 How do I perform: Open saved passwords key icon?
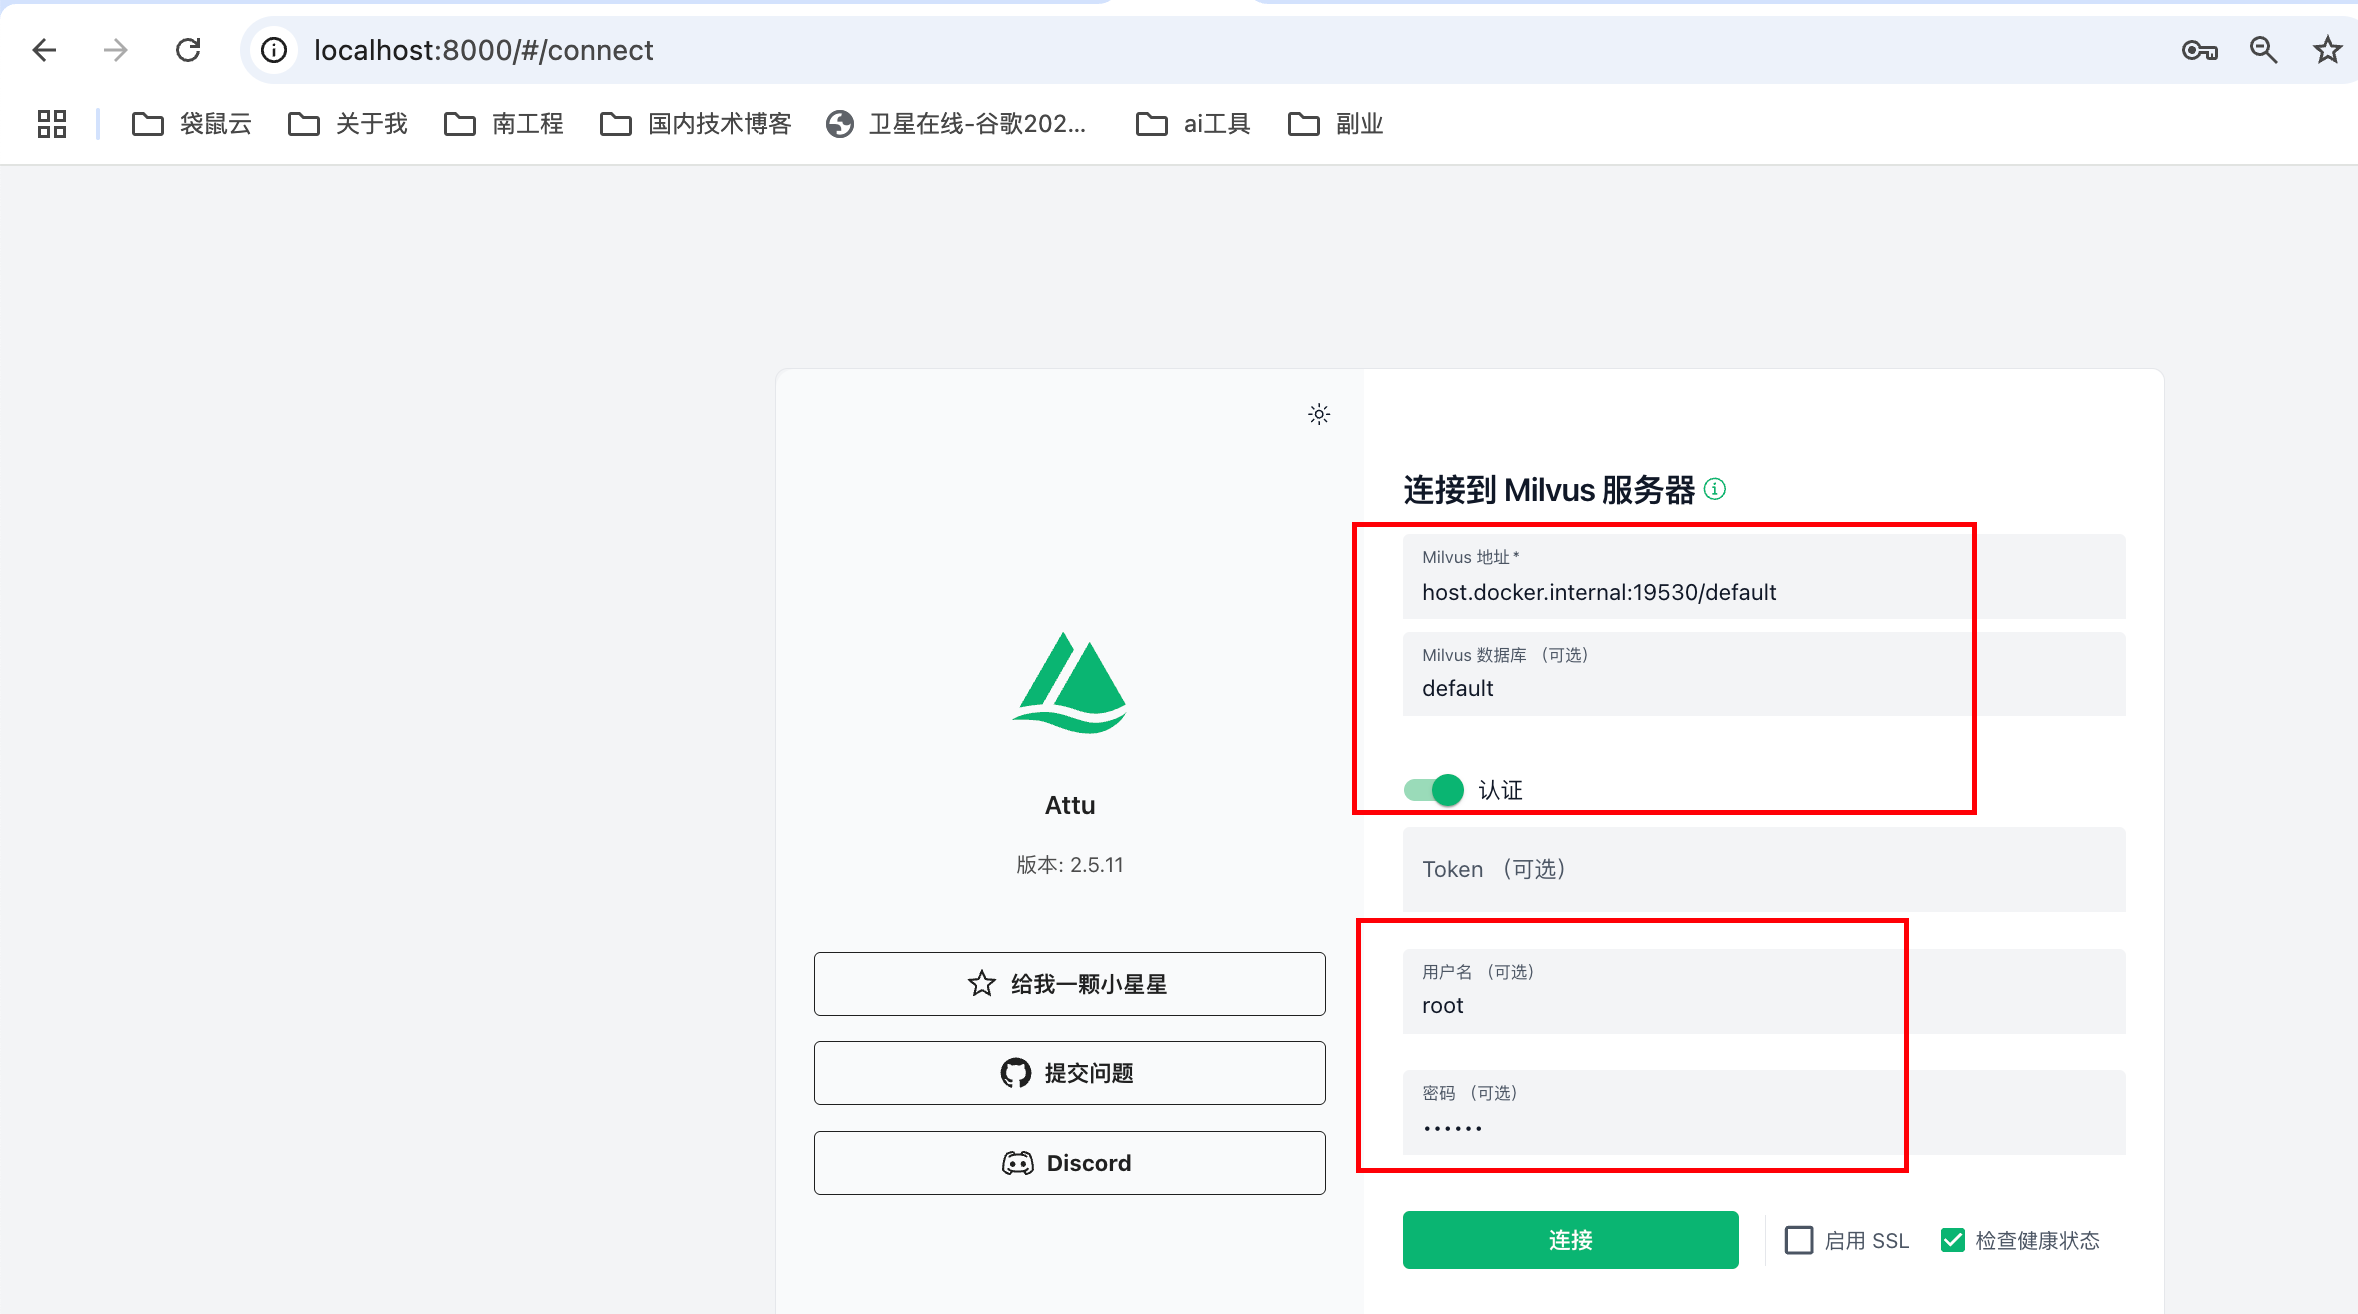pos(2199,50)
